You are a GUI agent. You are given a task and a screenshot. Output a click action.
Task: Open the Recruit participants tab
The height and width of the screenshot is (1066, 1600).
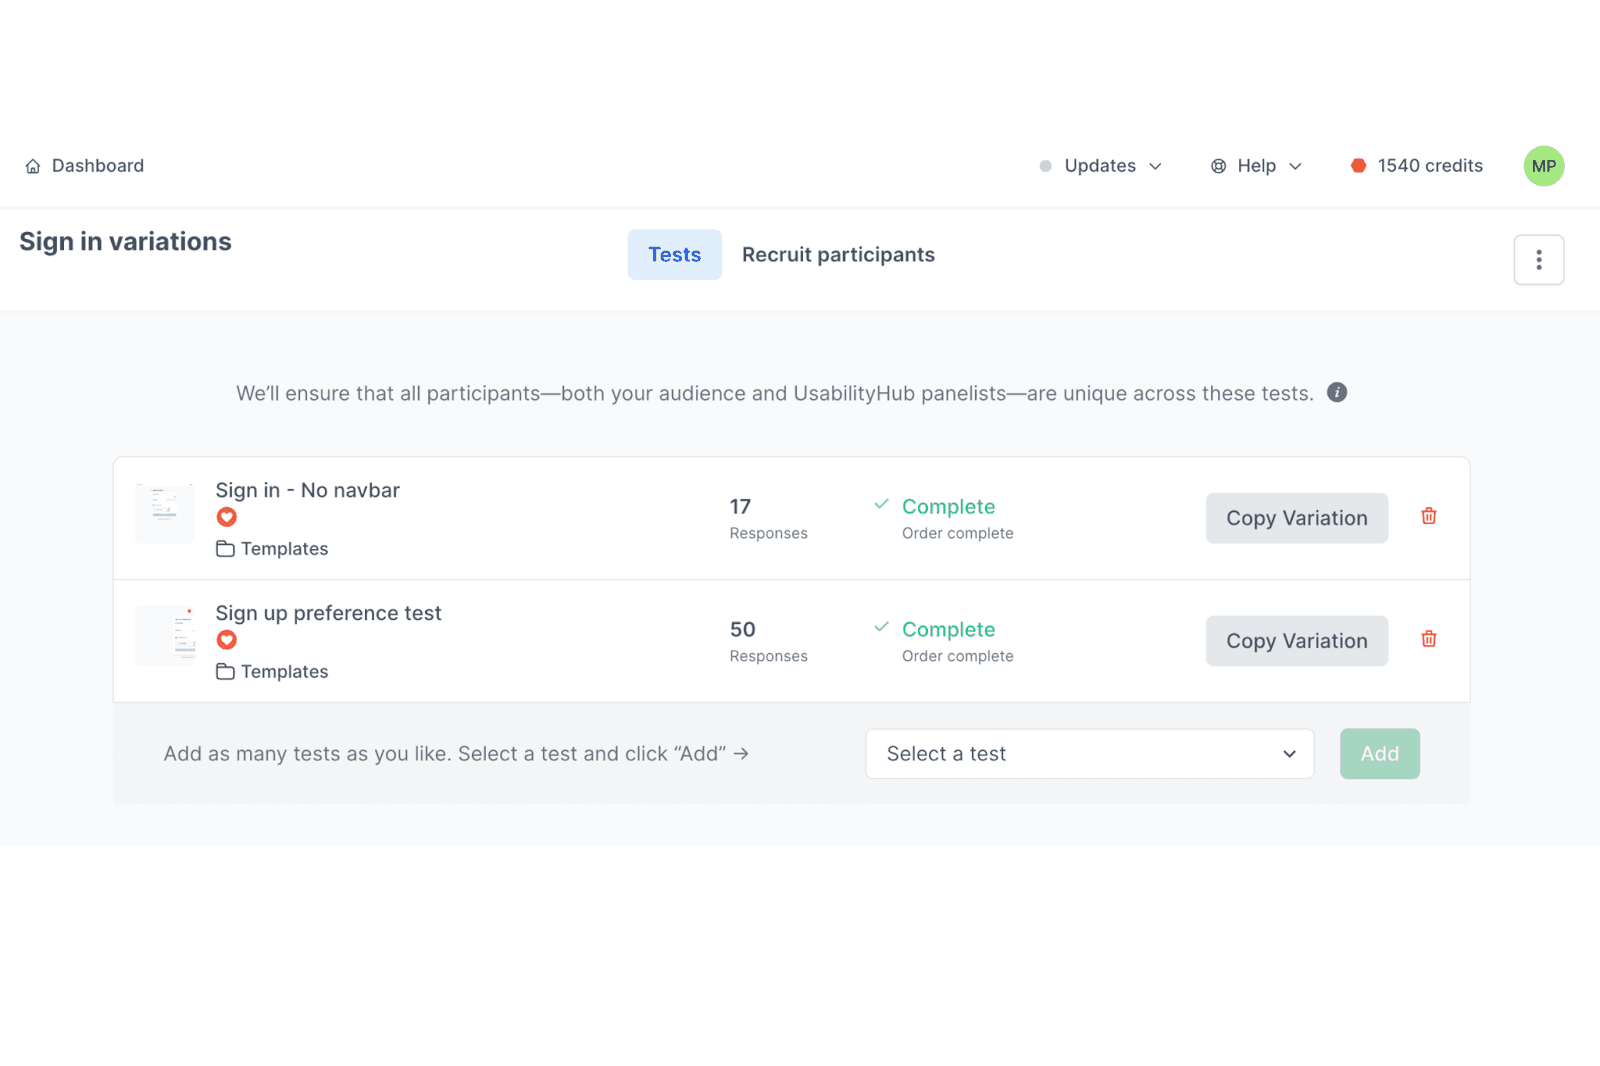click(838, 255)
